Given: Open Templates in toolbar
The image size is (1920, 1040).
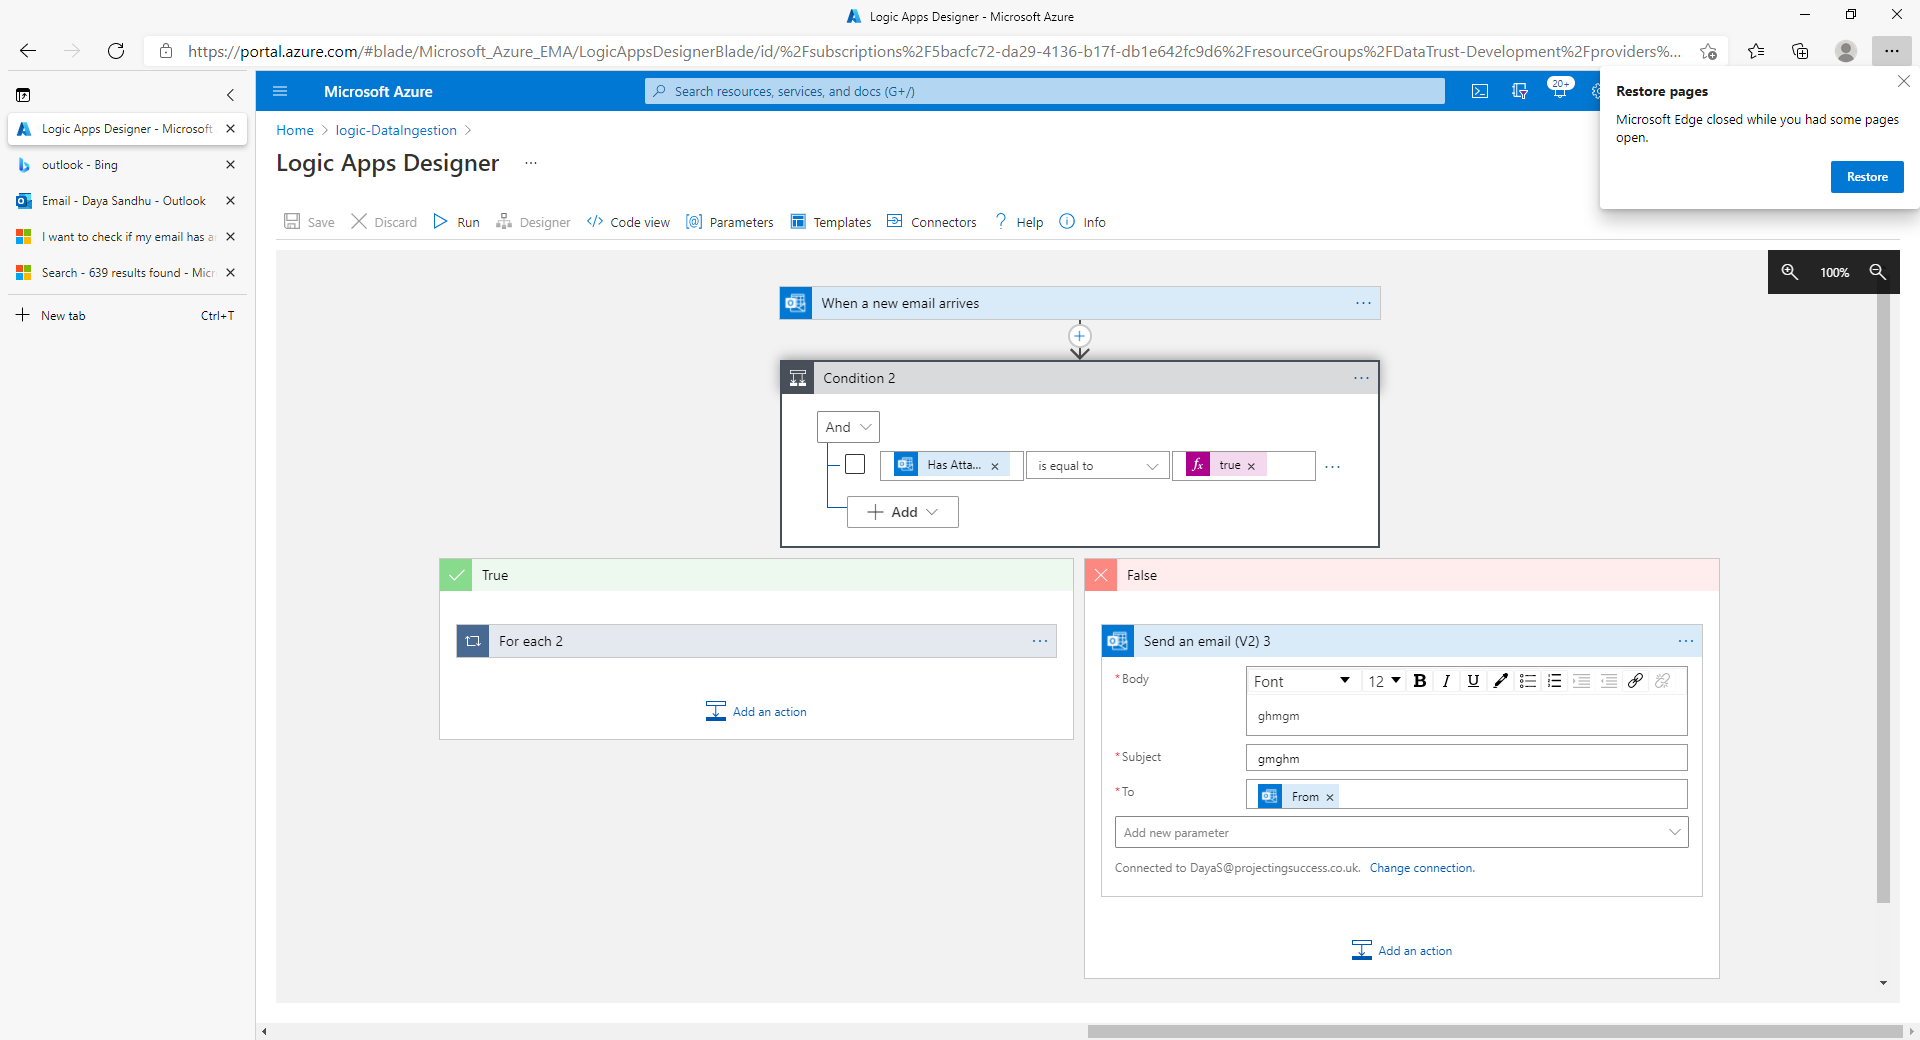Looking at the screenshot, I should coord(831,222).
